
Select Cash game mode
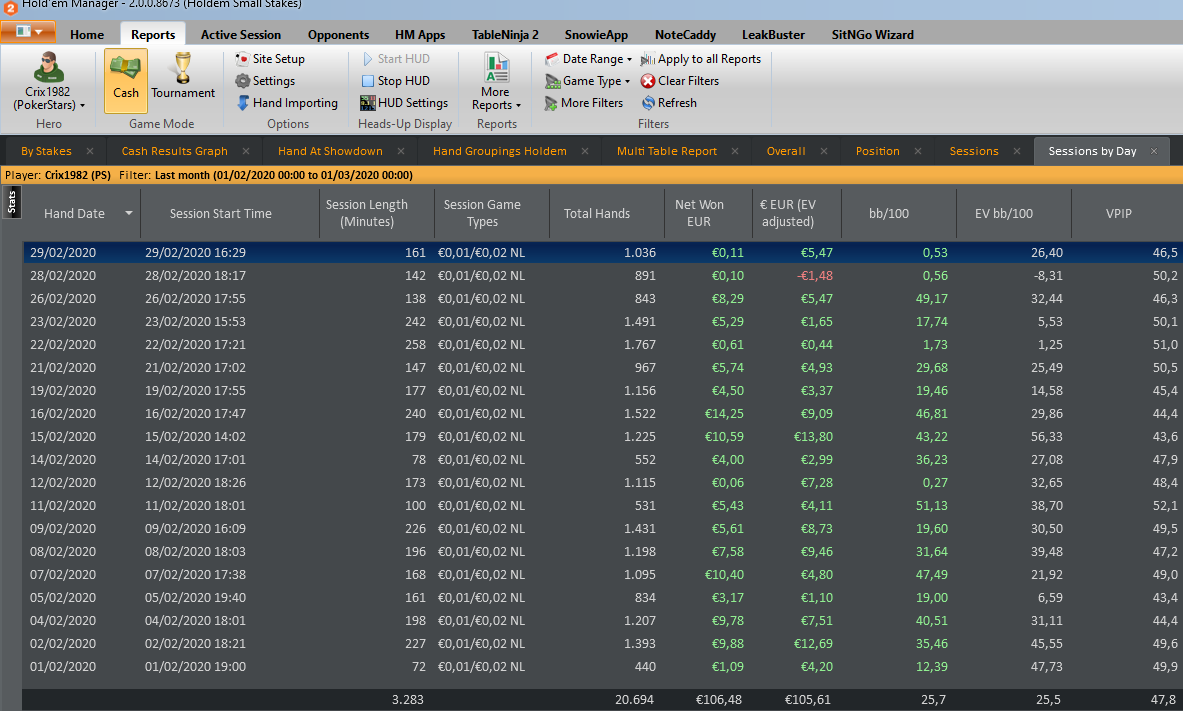(126, 81)
